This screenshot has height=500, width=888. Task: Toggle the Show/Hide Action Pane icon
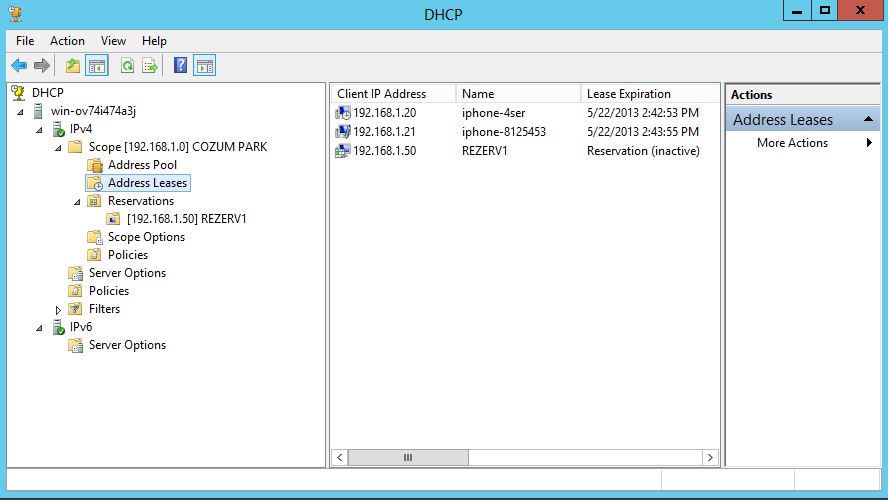[x=204, y=66]
